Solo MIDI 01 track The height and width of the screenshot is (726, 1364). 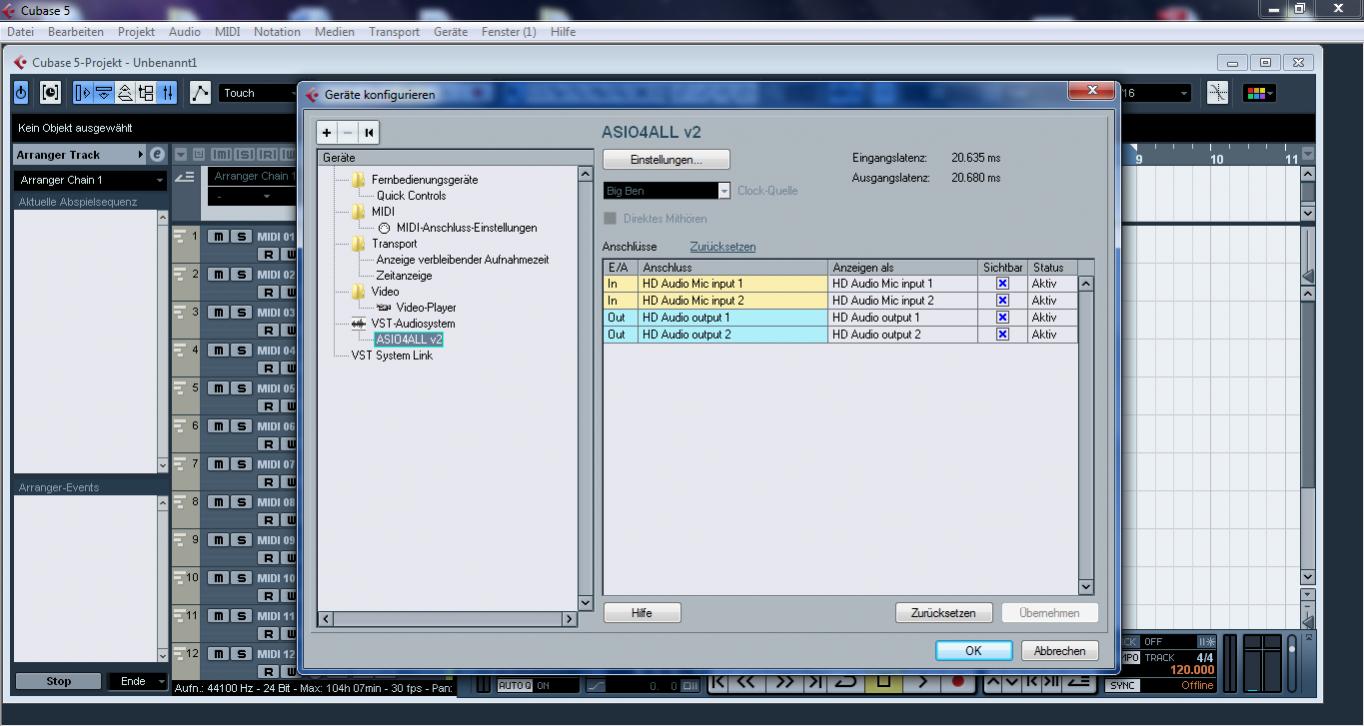(241, 236)
